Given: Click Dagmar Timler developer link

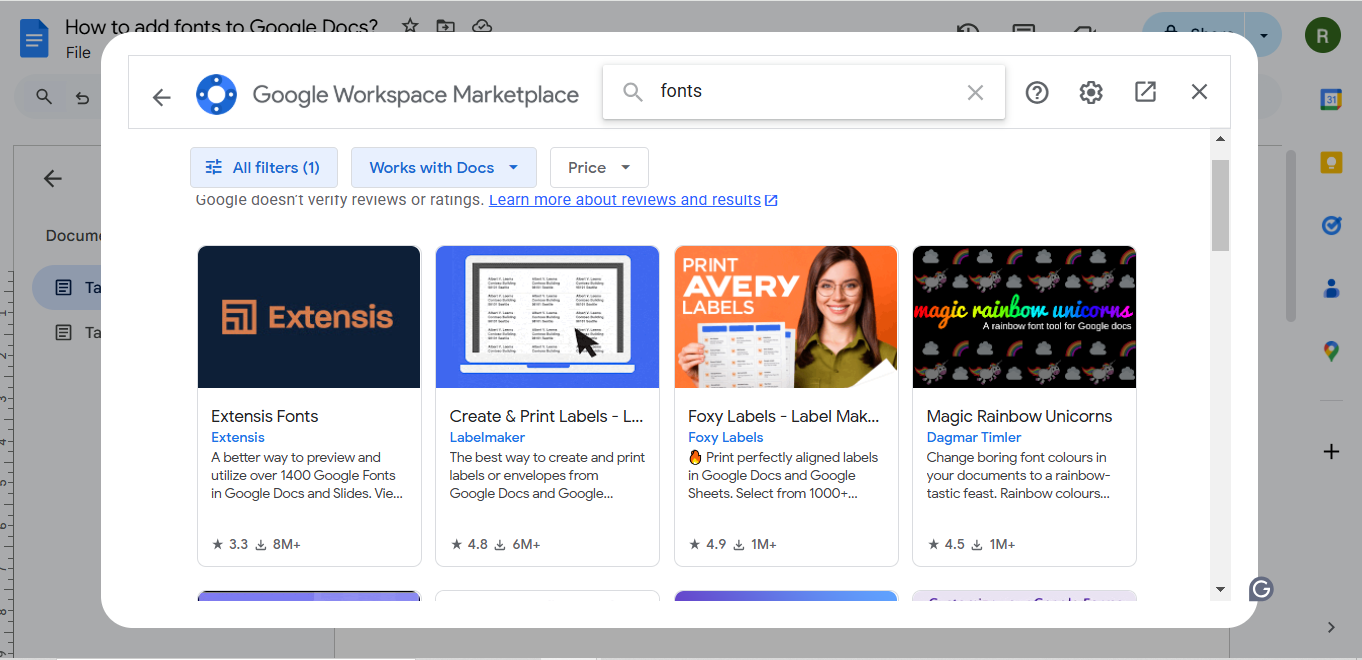Looking at the screenshot, I should tap(974, 437).
